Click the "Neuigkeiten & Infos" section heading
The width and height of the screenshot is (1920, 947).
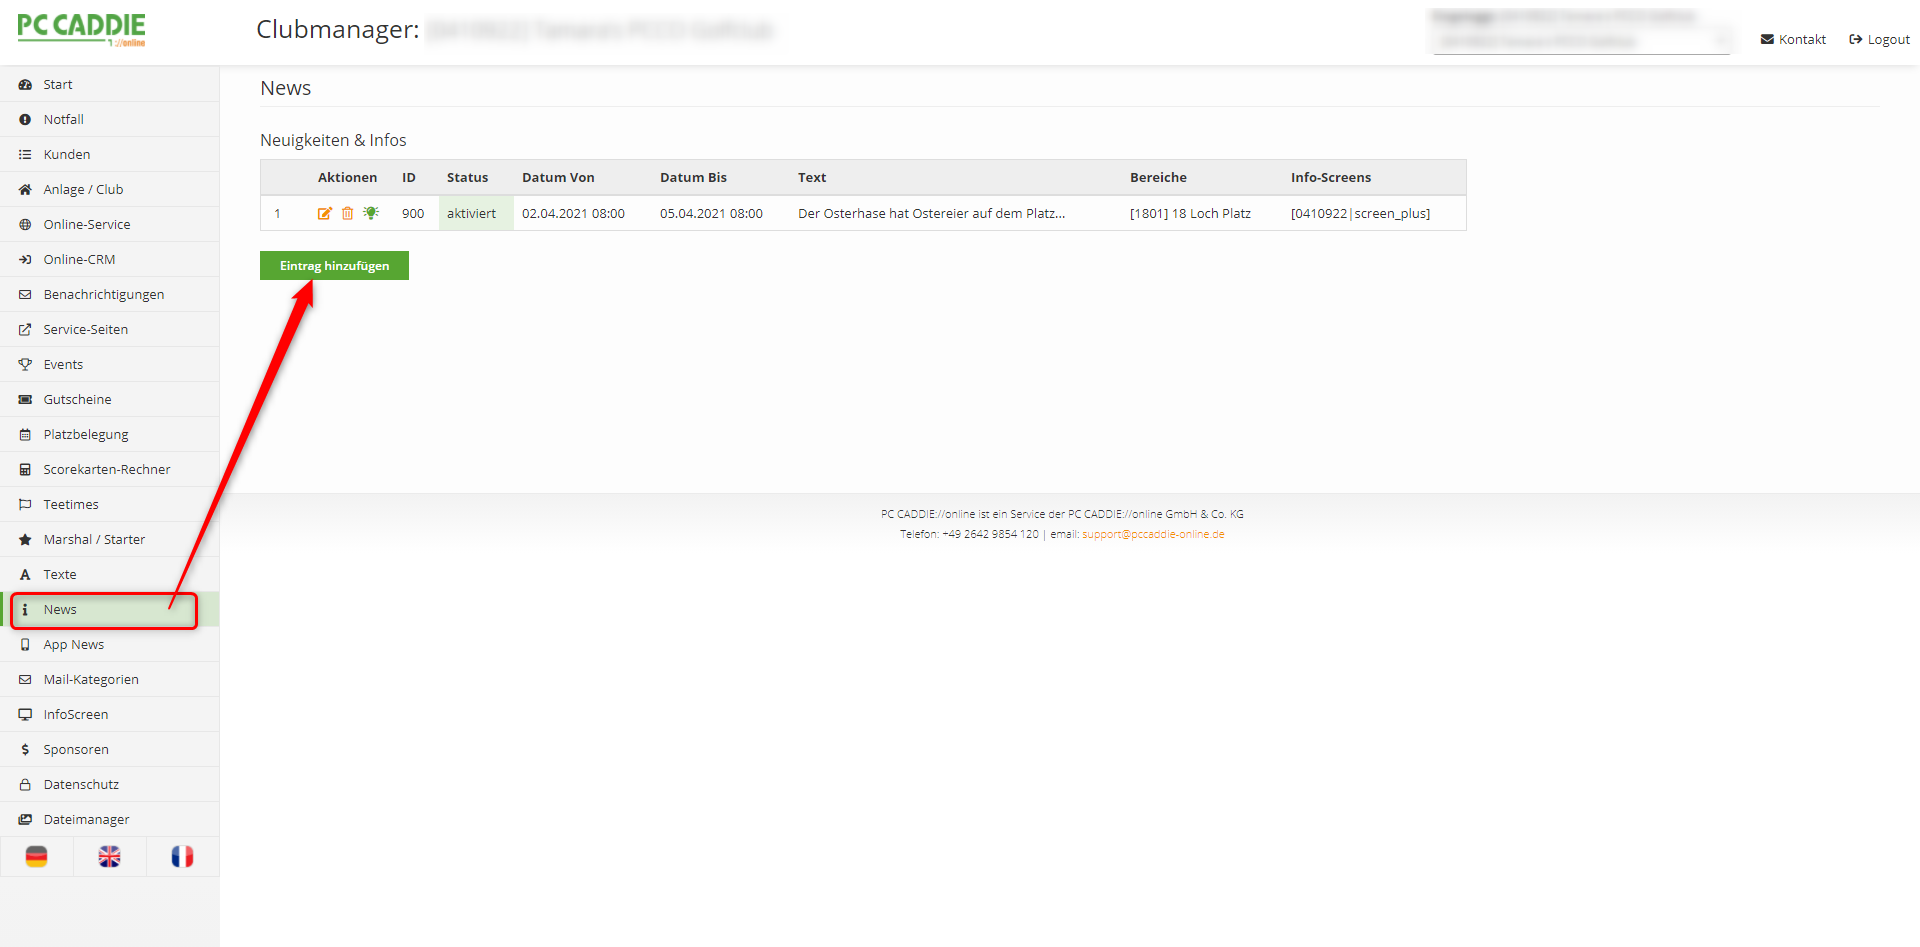333,140
